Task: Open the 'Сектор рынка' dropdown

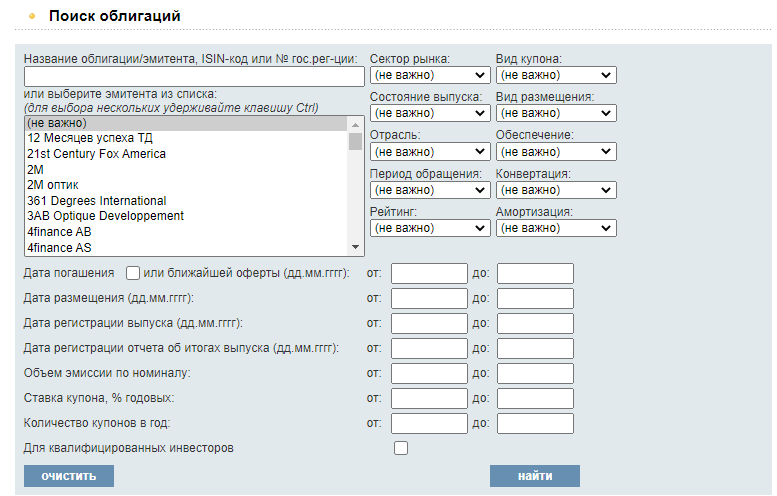Action: click(x=430, y=75)
